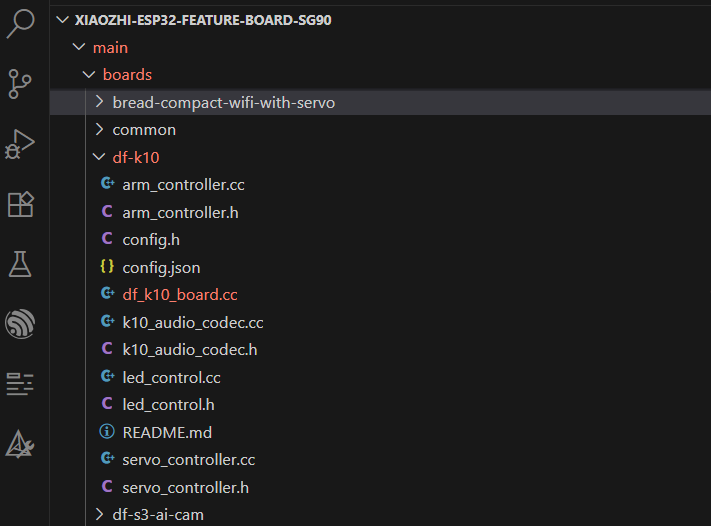
Task: Open the df_k10_board.cc file
Action: (180, 295)
